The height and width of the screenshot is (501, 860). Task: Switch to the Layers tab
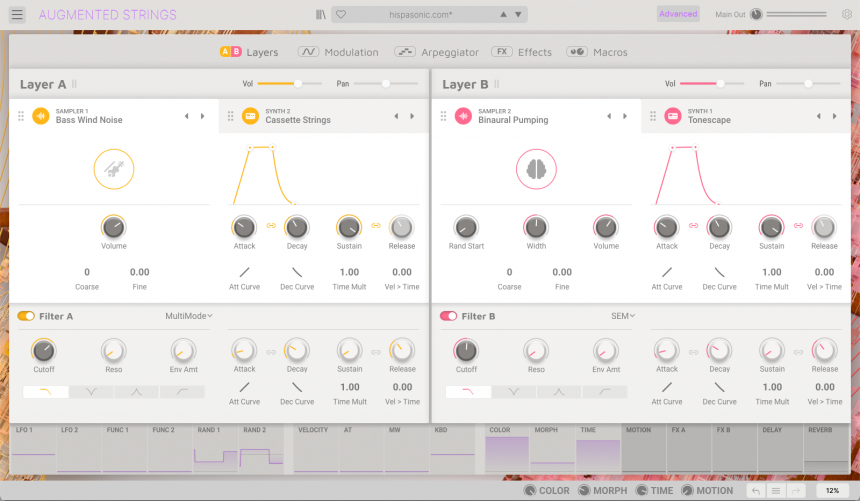[249, 52]
